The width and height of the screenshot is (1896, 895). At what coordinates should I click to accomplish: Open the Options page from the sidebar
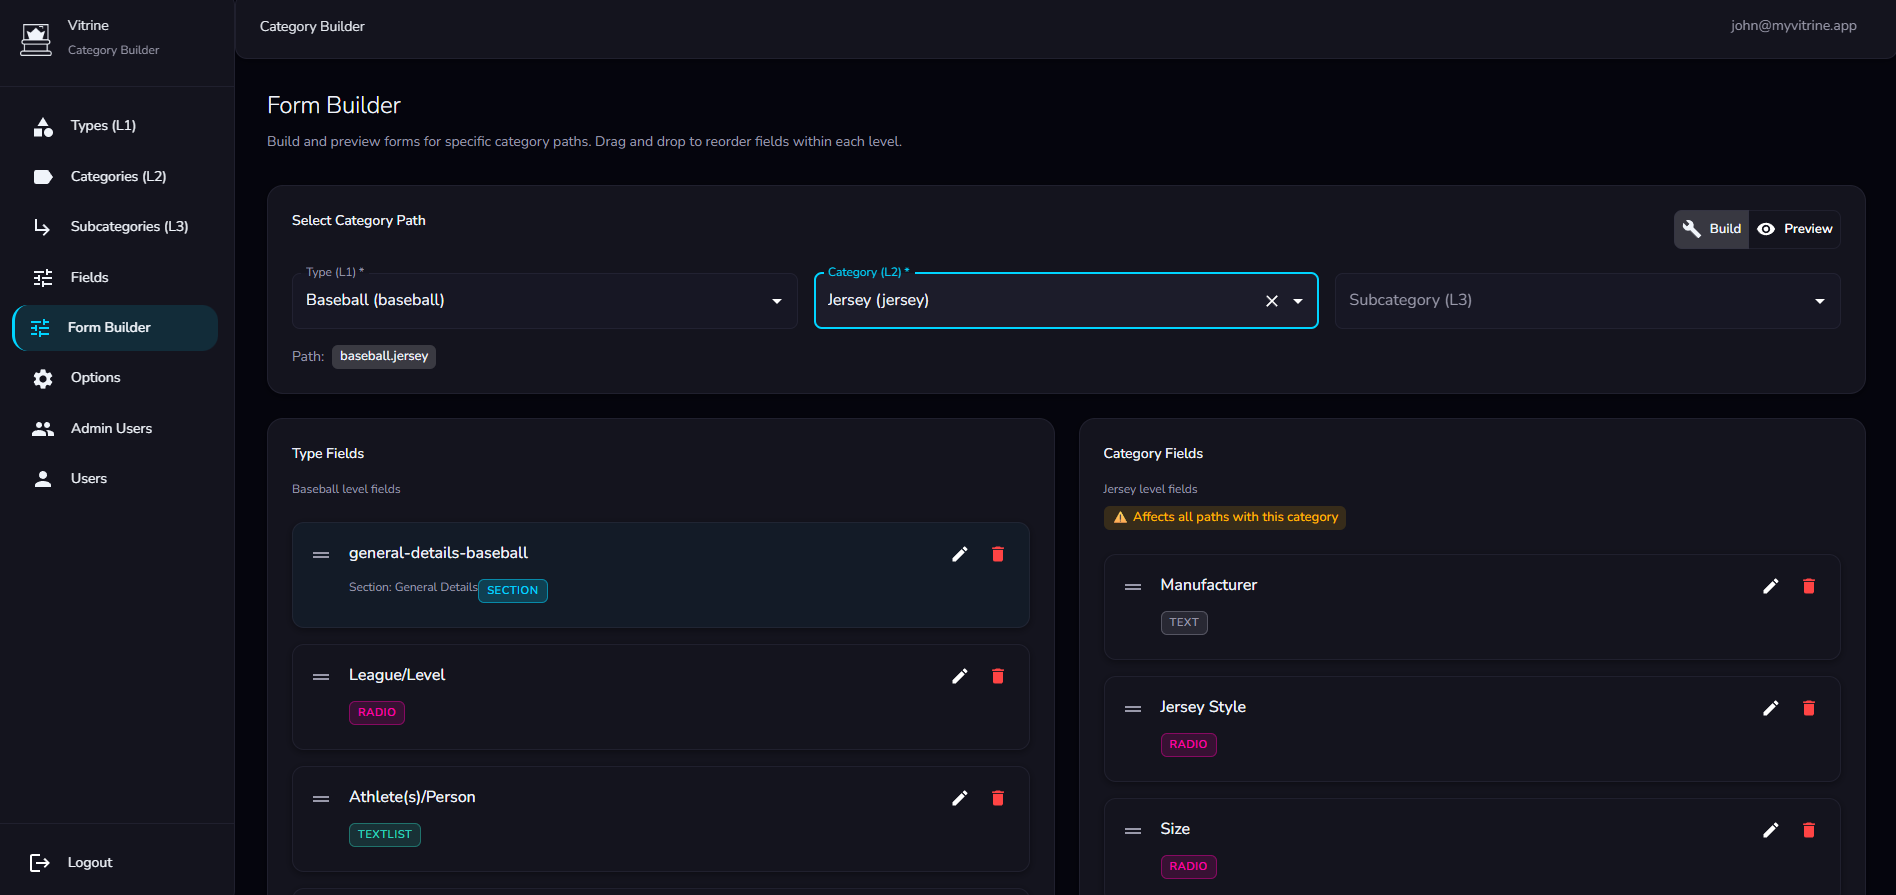click(95, 378)
